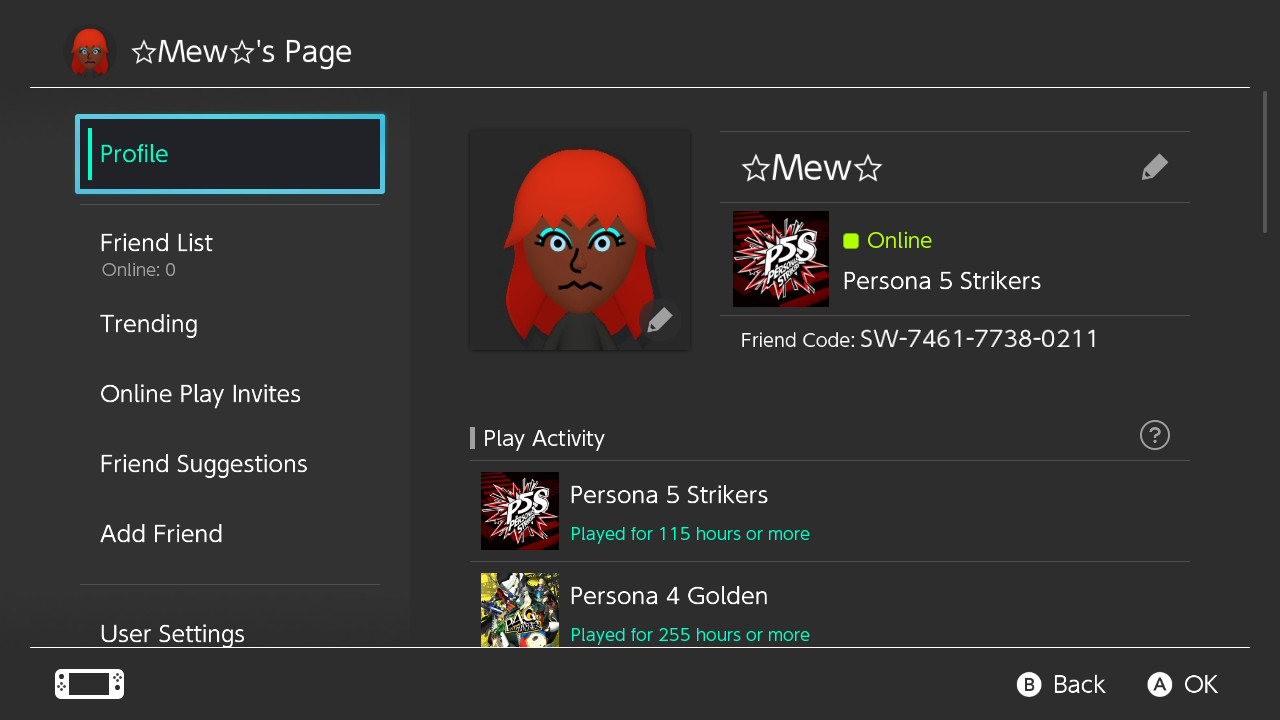Image resolution: width=1280 pixels, height=720 pixels.
Task: Go to Trending section
Action: [x=230, y=324]
